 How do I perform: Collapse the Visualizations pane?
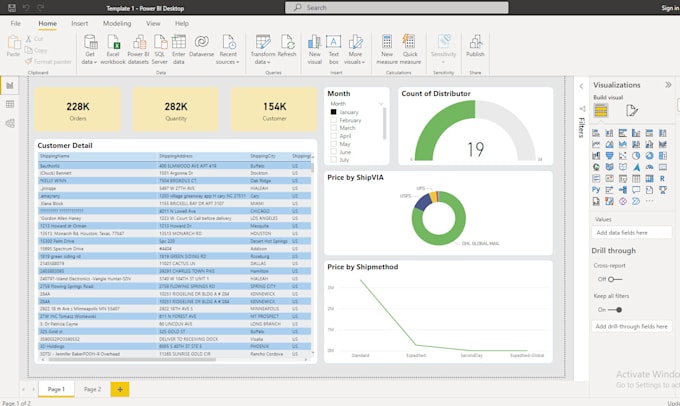pos(668,85)
